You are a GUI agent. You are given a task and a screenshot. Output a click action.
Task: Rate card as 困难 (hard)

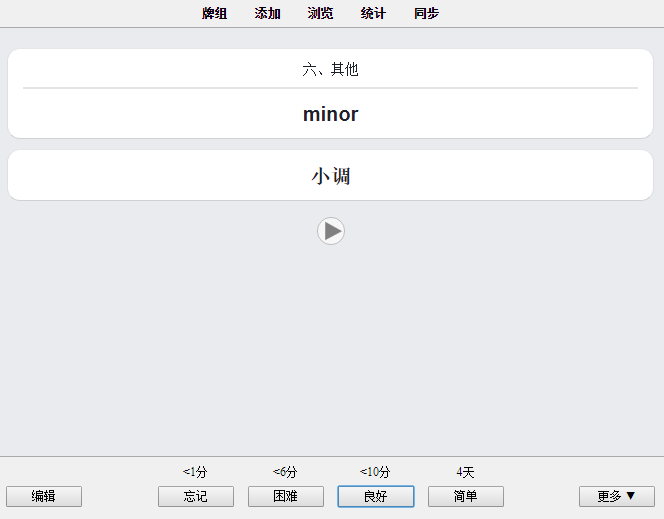coord(286,496)
